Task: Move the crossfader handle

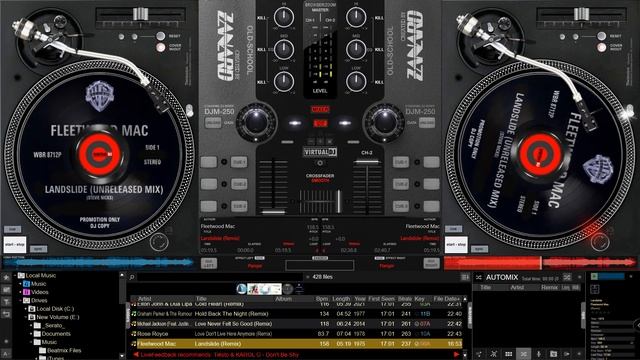Action: pos(338,201)
